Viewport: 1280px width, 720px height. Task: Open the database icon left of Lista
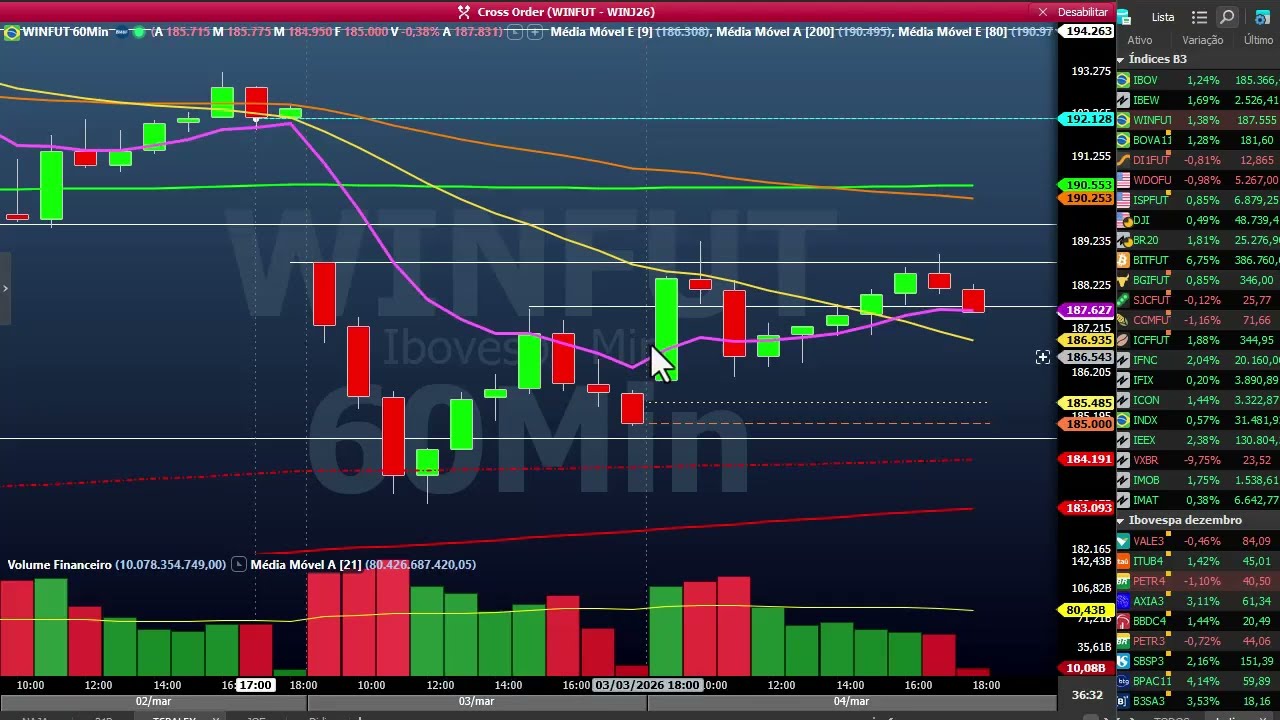pos(1123,17)
